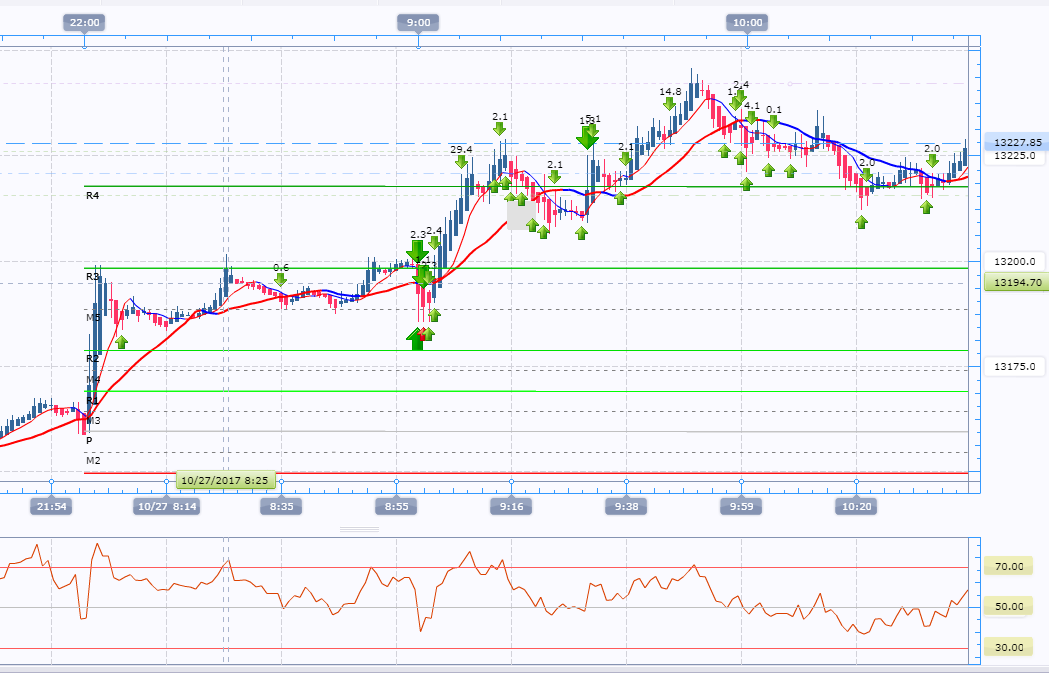Select the sell arrow labeled 4.1
Screen dimensions: 1049x673
click(x=751, y=118)
